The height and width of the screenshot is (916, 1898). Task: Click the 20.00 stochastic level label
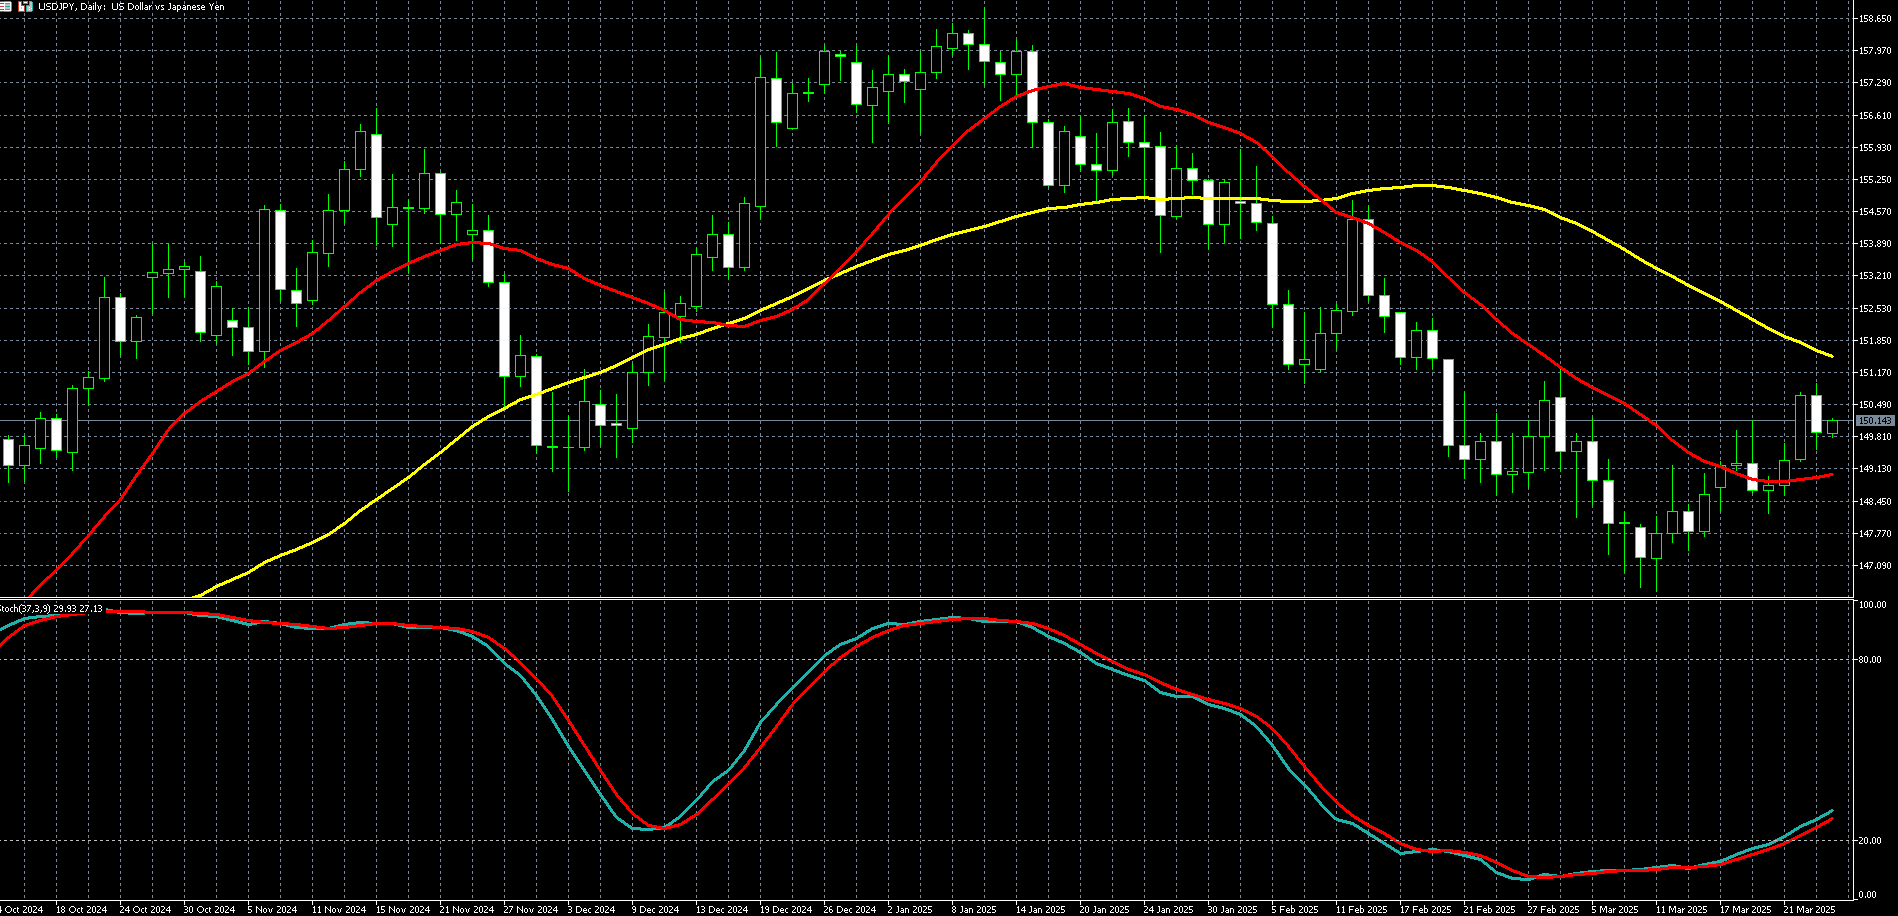point(1868,841)
